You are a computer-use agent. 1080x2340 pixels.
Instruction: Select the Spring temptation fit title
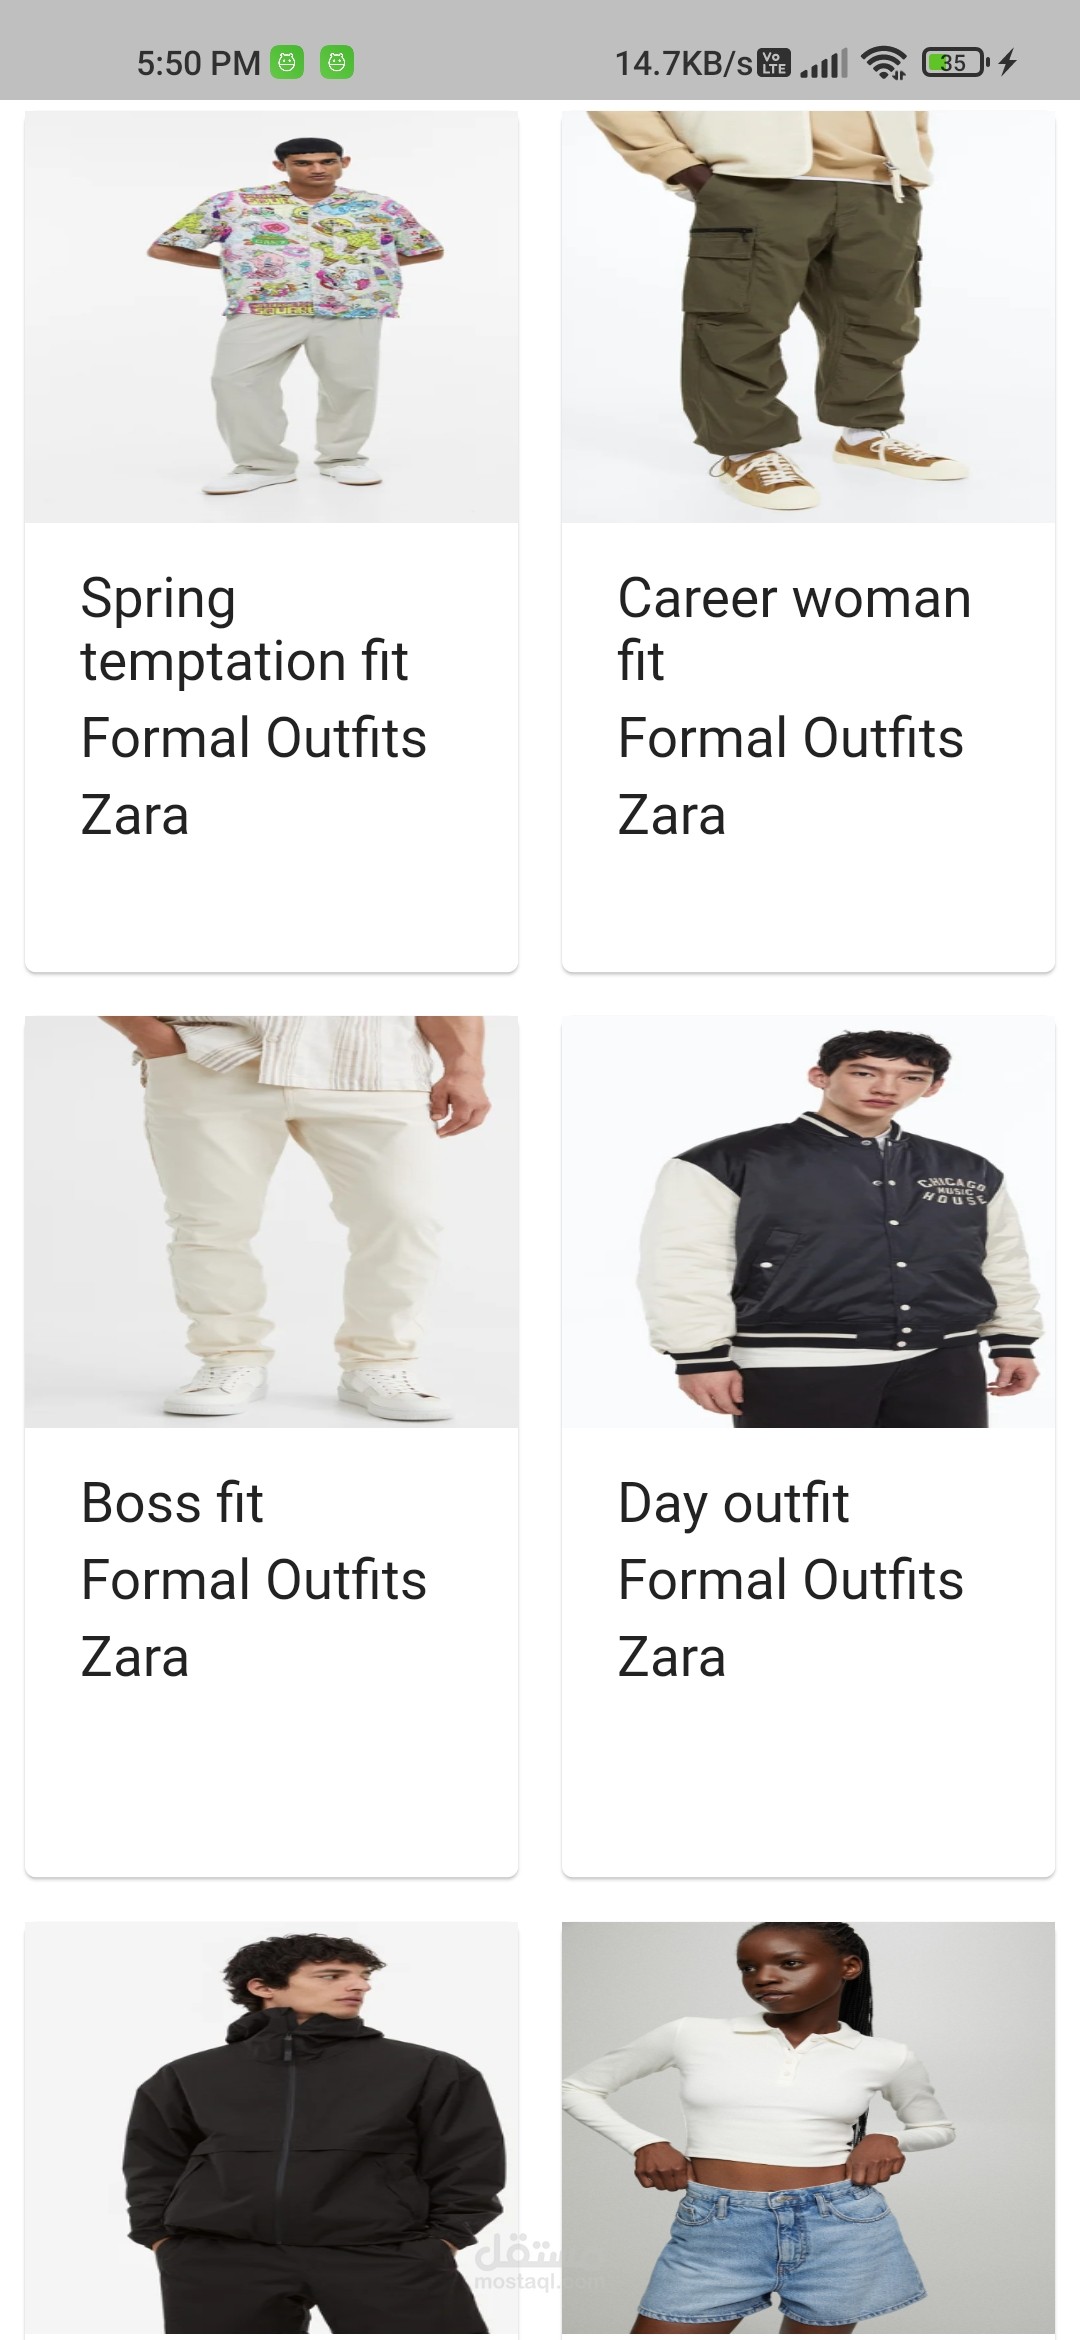pyautogui.click(x=245, y=630)
